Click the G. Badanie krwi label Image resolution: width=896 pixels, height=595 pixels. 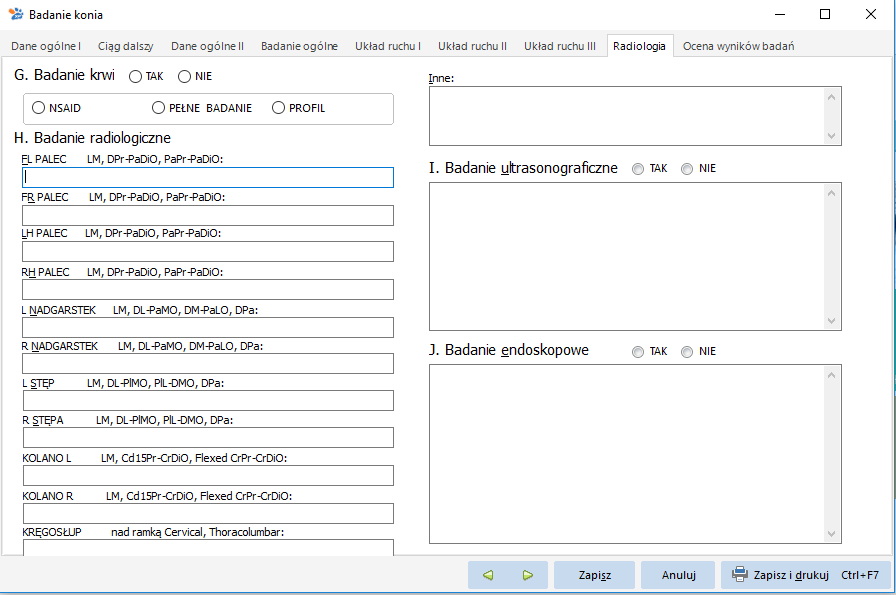click(x=65, y=75)
